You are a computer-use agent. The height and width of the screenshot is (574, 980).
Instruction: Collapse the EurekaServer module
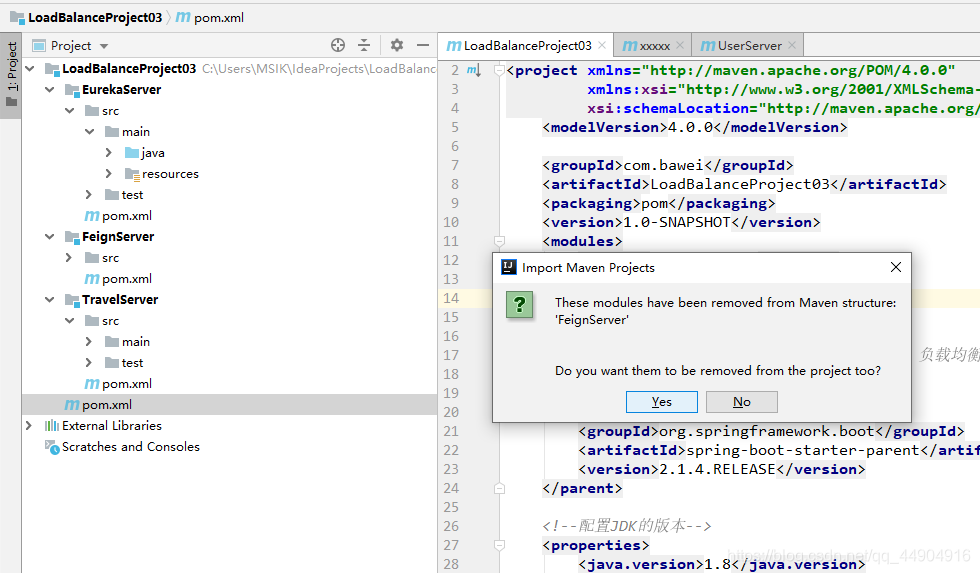coord(49,89)
